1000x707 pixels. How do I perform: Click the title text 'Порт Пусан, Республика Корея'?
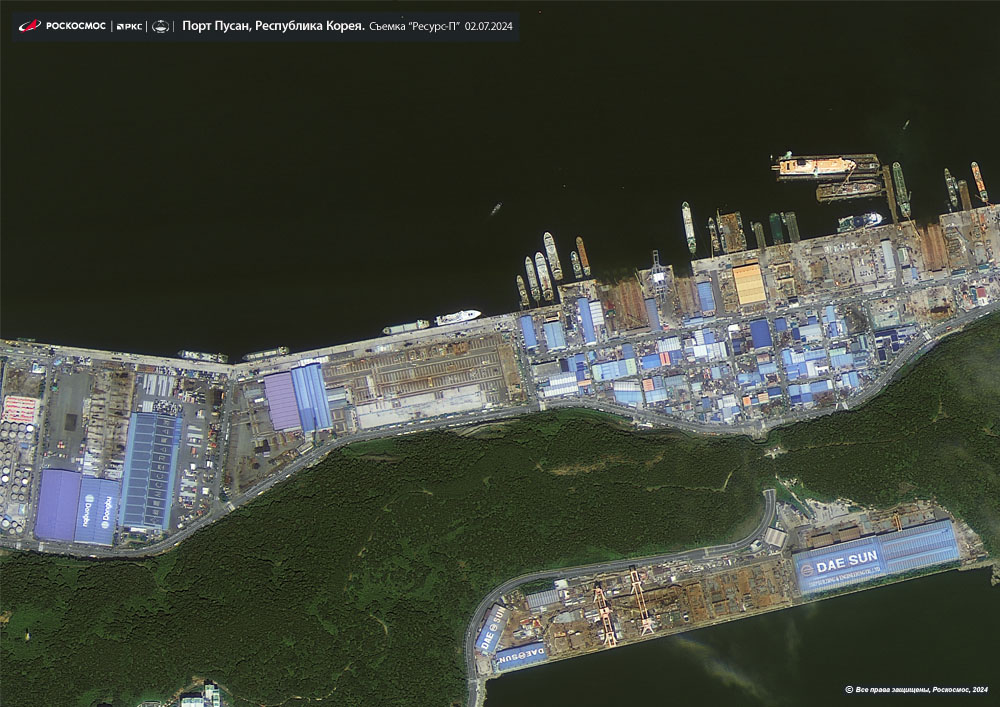pos(272,25)
